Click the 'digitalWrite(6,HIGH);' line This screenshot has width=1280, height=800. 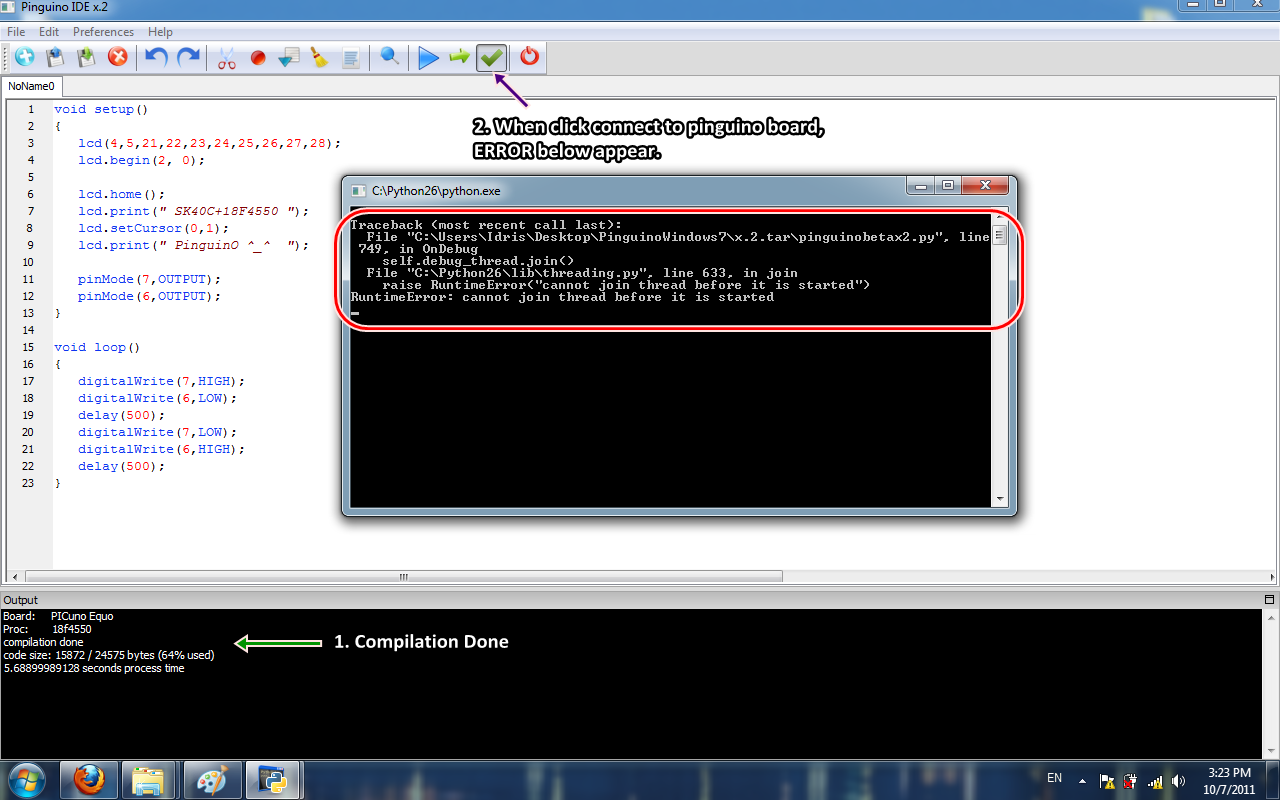click(x=162, y=449)
